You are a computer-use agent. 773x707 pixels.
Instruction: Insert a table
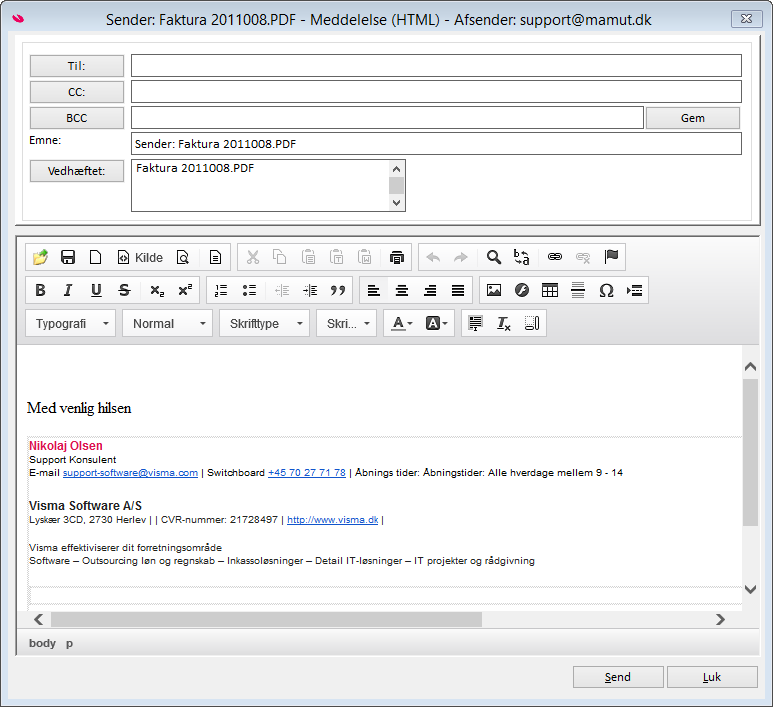pyautogui.click(x=550, y=290)
